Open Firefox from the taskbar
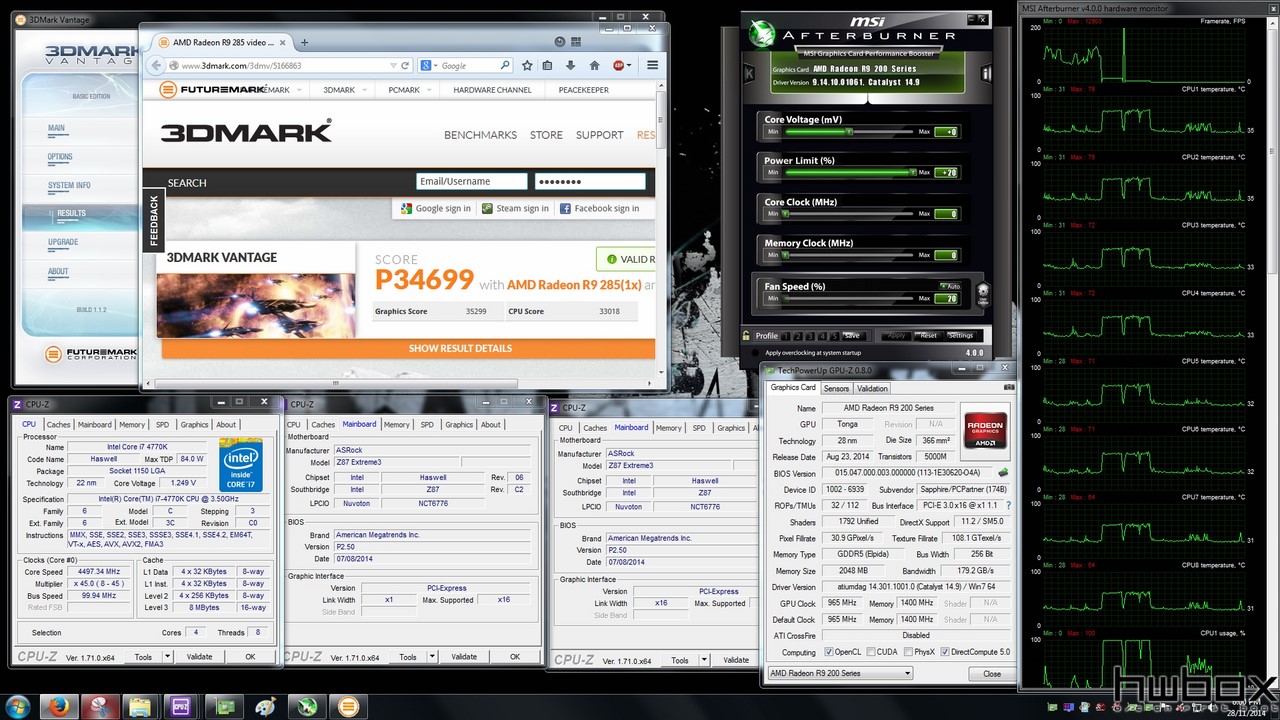This screenshot has width=1280, height=720. tap(60, 706)
